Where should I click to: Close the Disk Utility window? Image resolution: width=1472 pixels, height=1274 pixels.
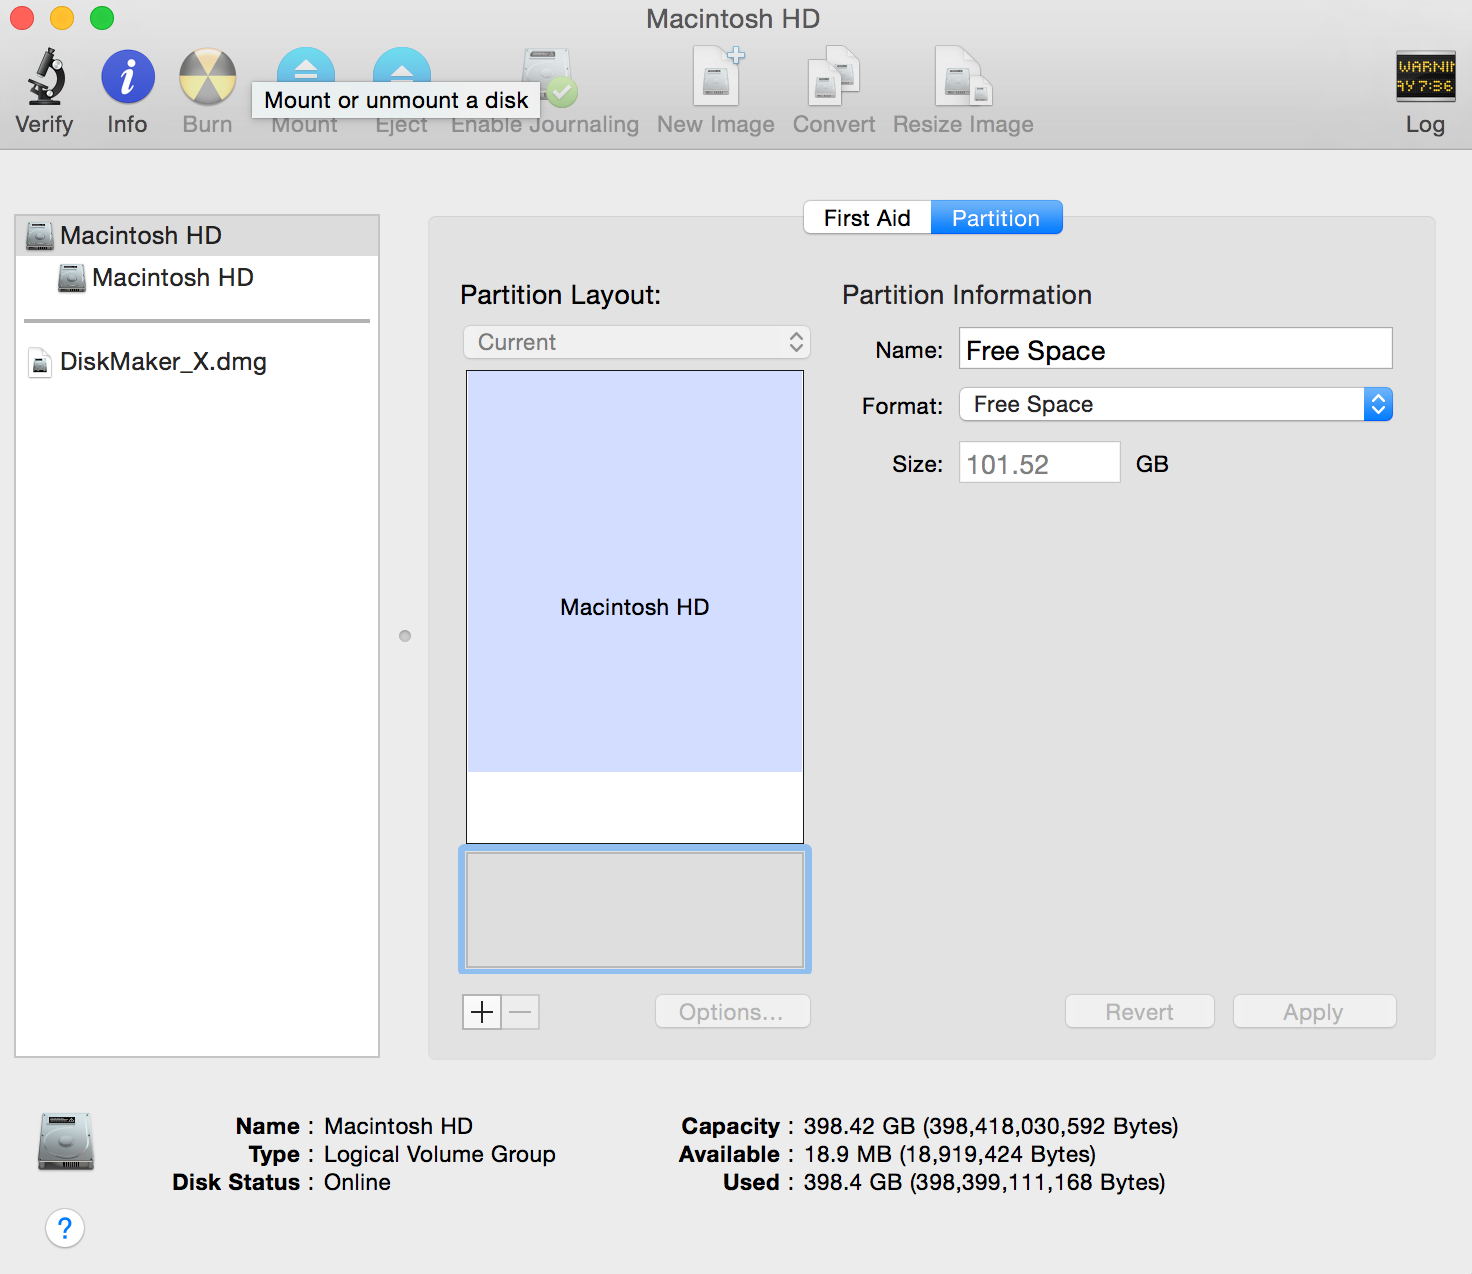[22, 18]
